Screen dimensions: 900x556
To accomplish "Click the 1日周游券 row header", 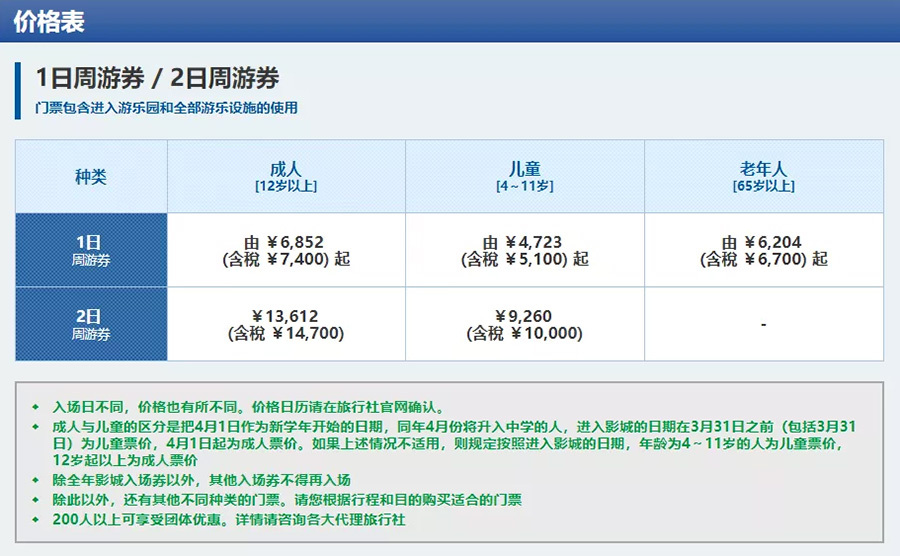I will [x=91, y=250].
